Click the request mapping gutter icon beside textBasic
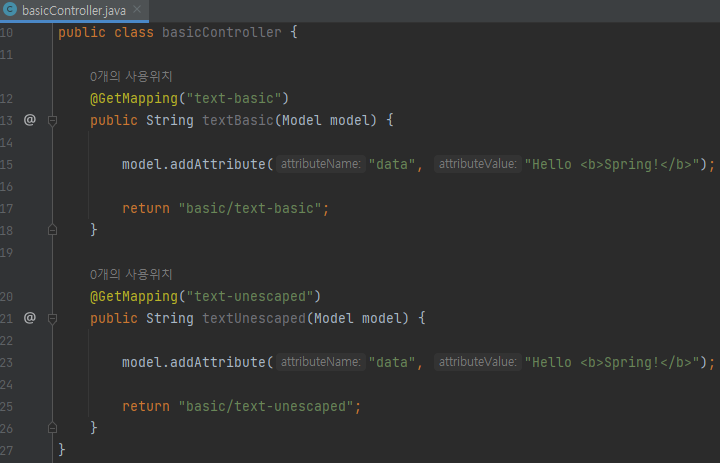The width and height of the screenshot is (720, 463). click(x=30, y=120)
